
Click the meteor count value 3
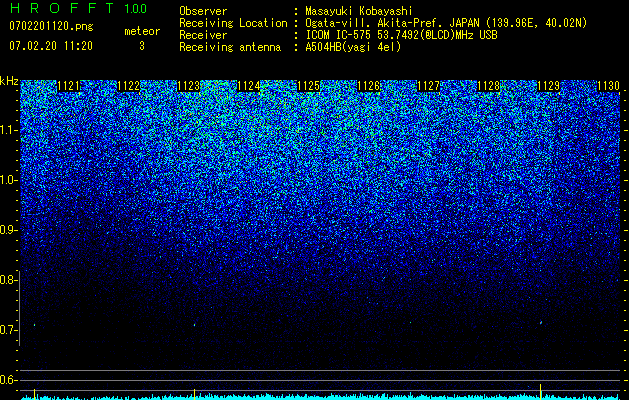tap(142, 46)
